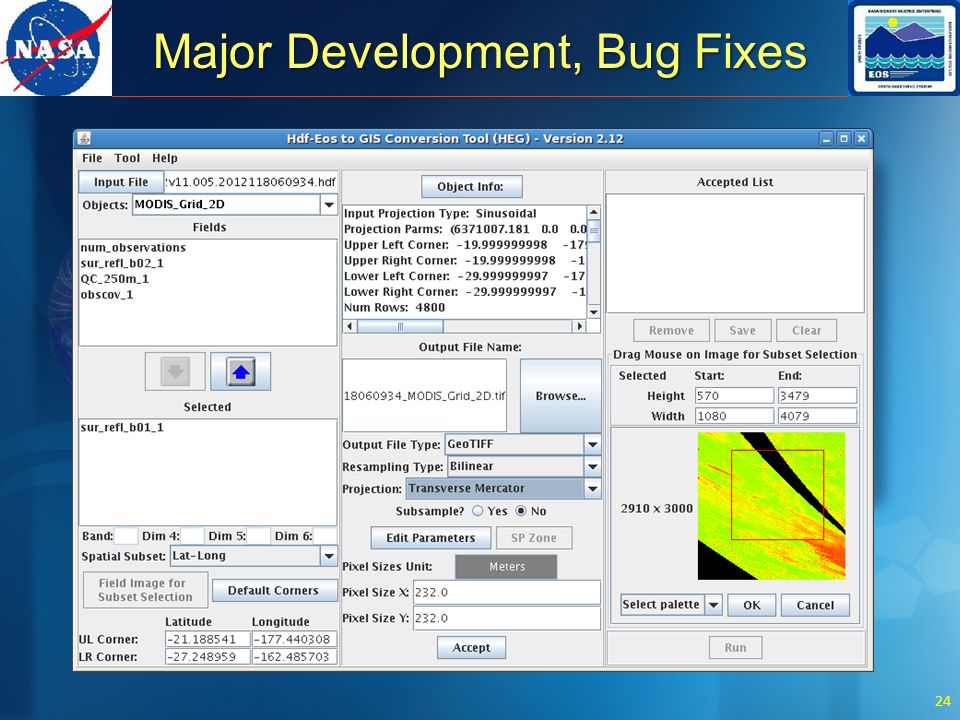Close the HEG Conversion Tool window

(x=861, y=139)
